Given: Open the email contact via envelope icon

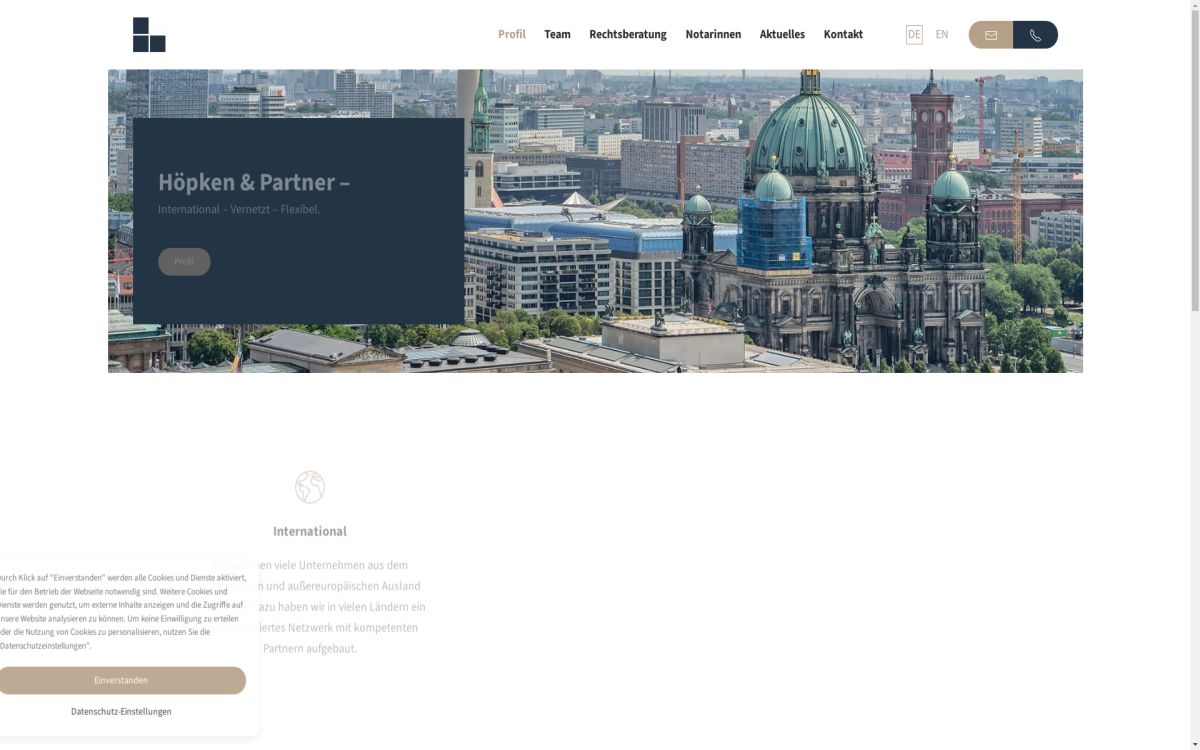Looking at the screenshot, I should [x=989, y=34].
